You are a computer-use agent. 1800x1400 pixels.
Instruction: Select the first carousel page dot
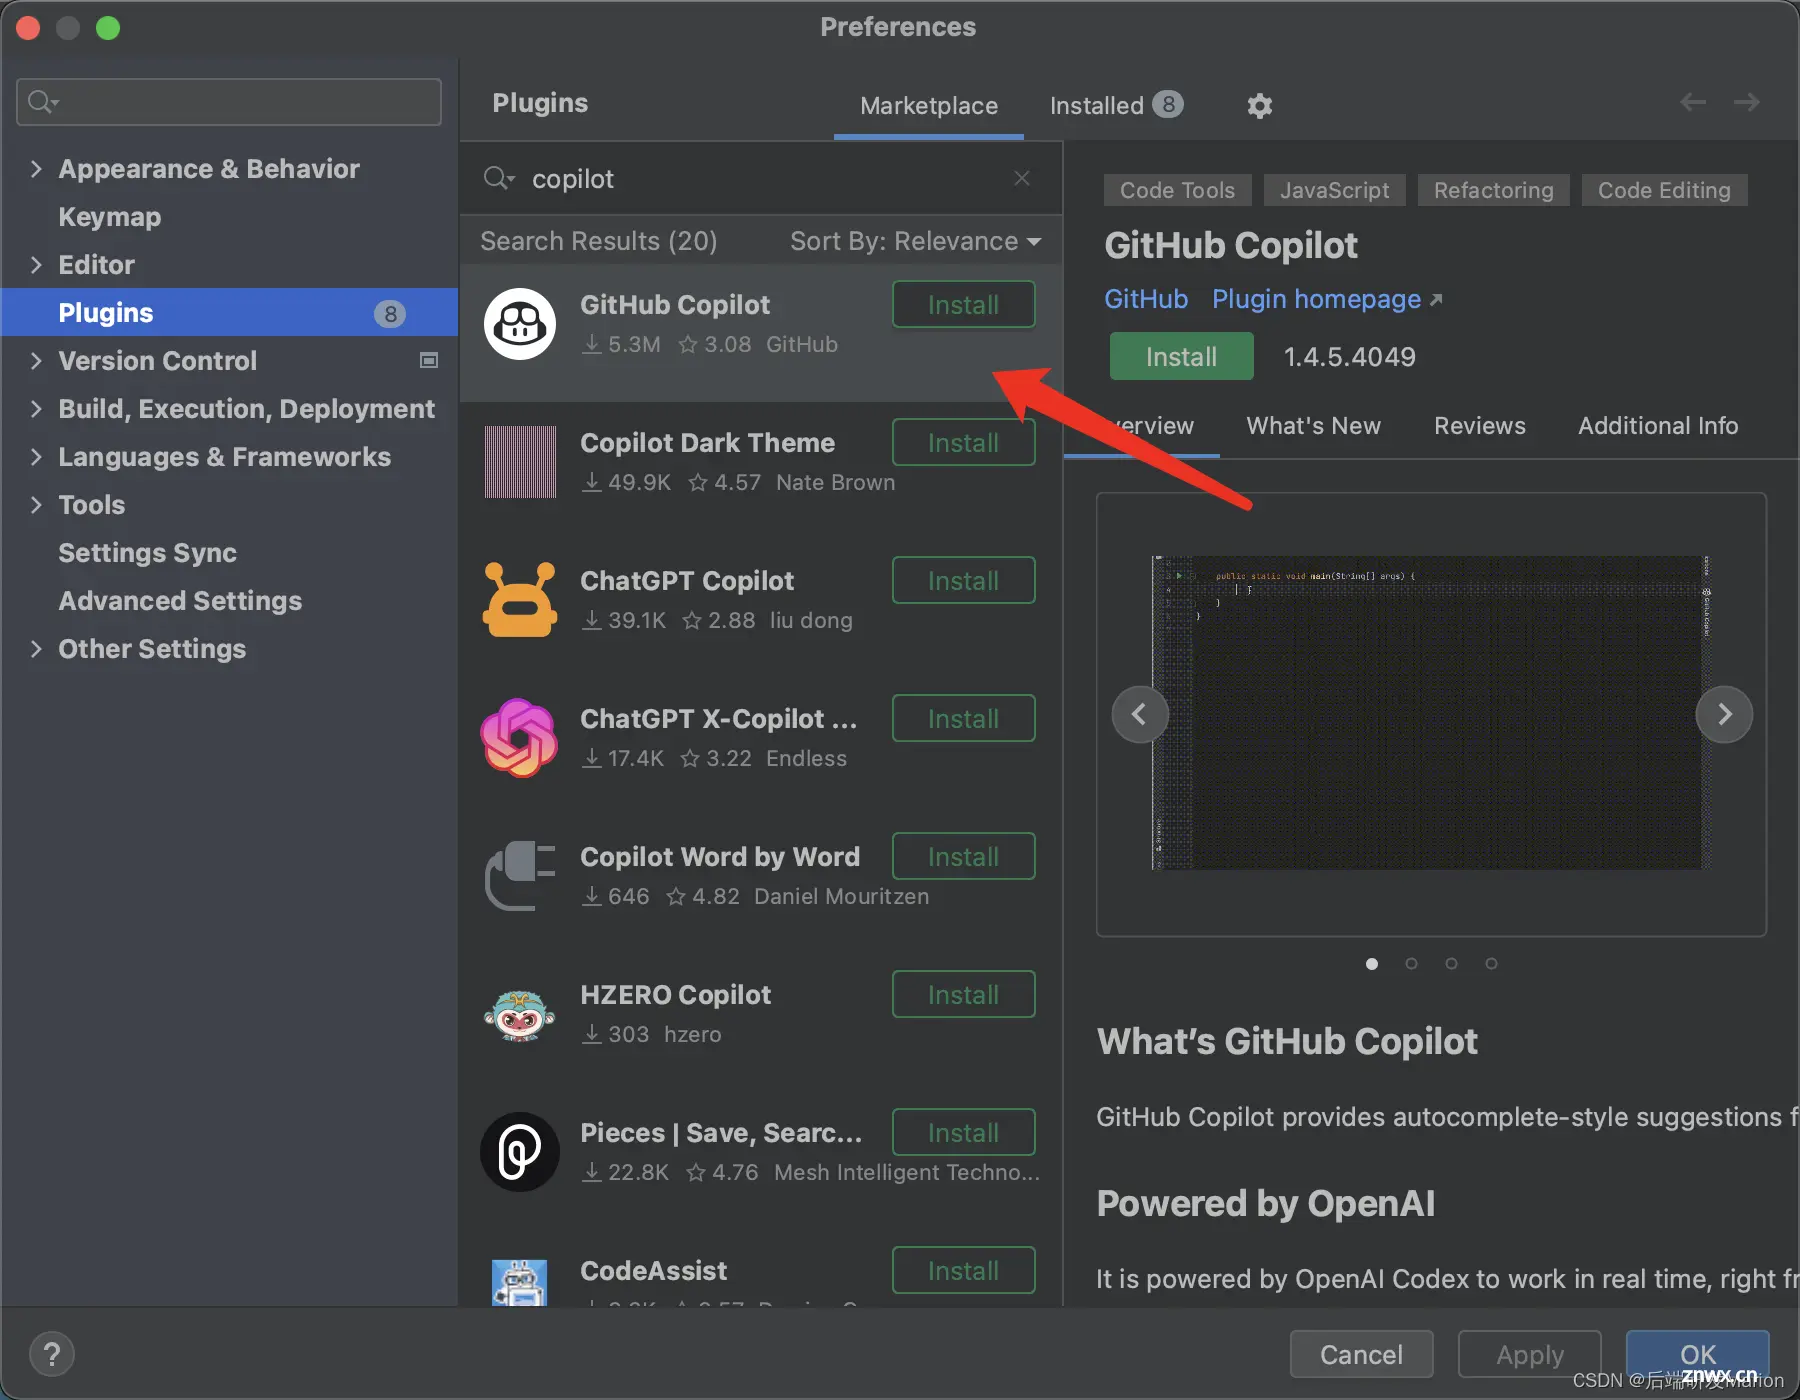(x=1372, y=964)
